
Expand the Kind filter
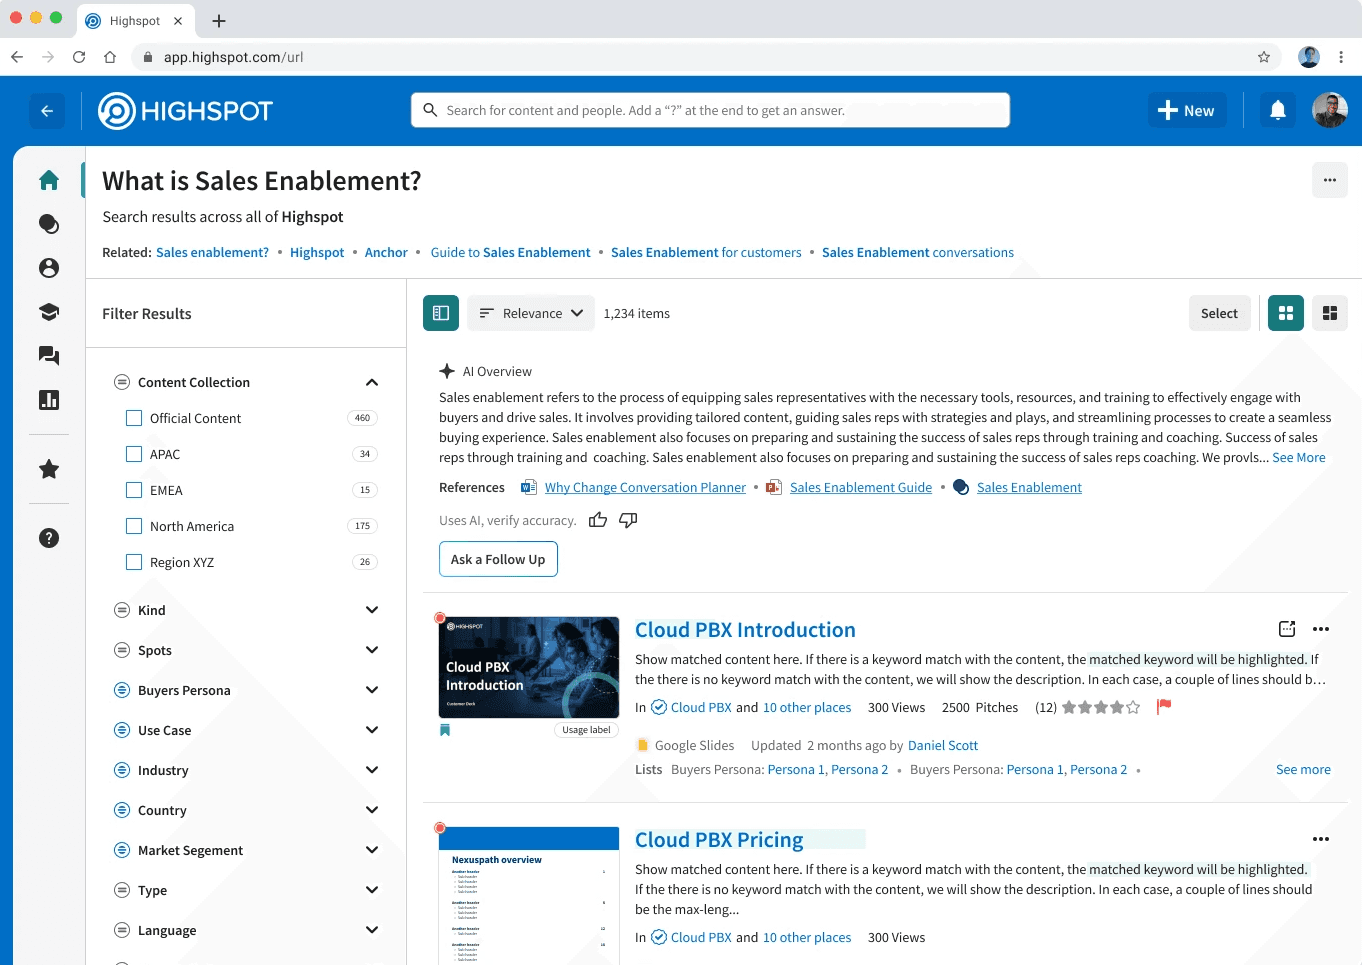coord(372,610)
